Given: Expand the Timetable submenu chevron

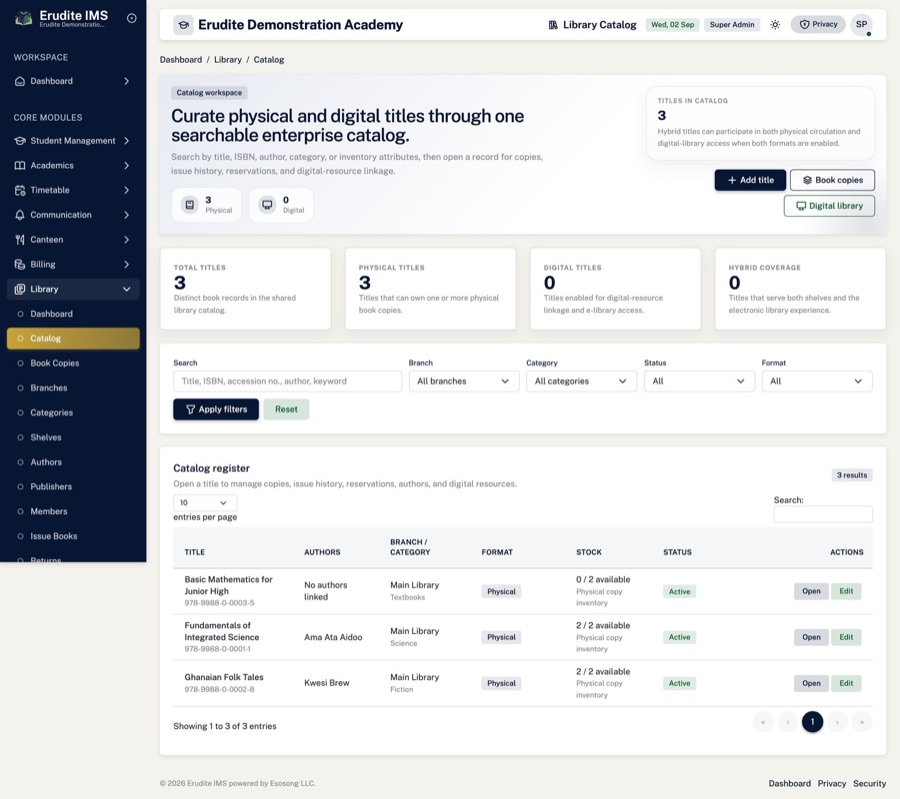Looking at the screenshot, I should (126, 190).
